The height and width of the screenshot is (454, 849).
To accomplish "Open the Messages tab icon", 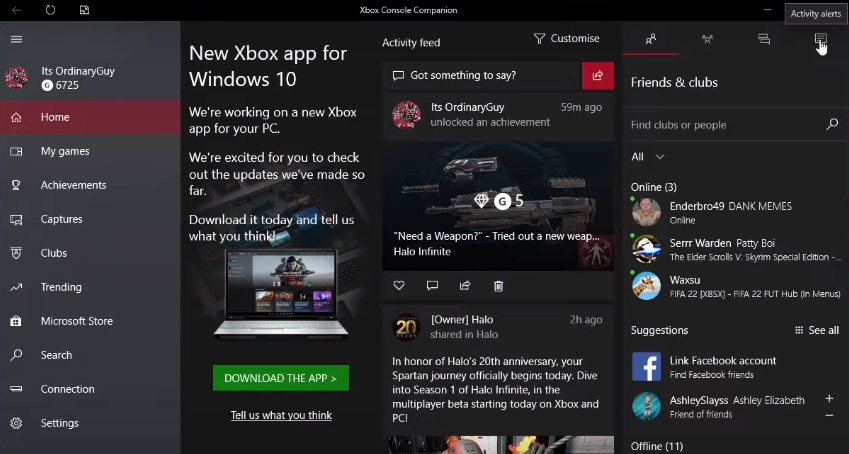I will click(764, 39).
